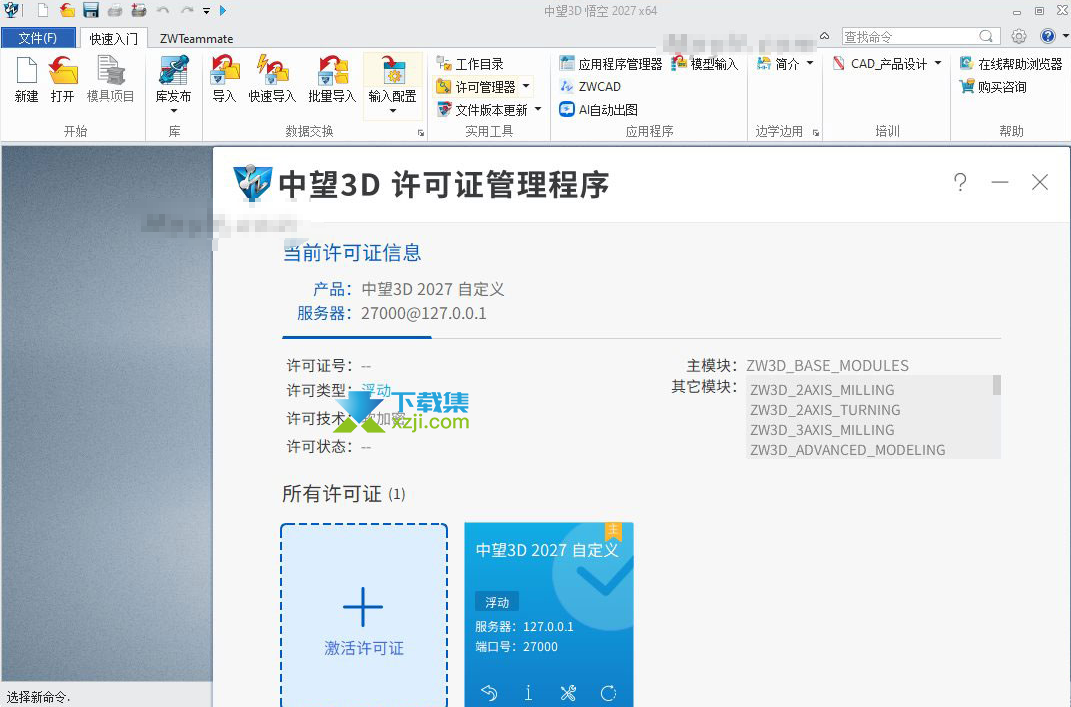This screenshot has width=1071, height=707.
Task: Open the 文件(F) menu
Action: pyautogui.click(x=38, y=38)
